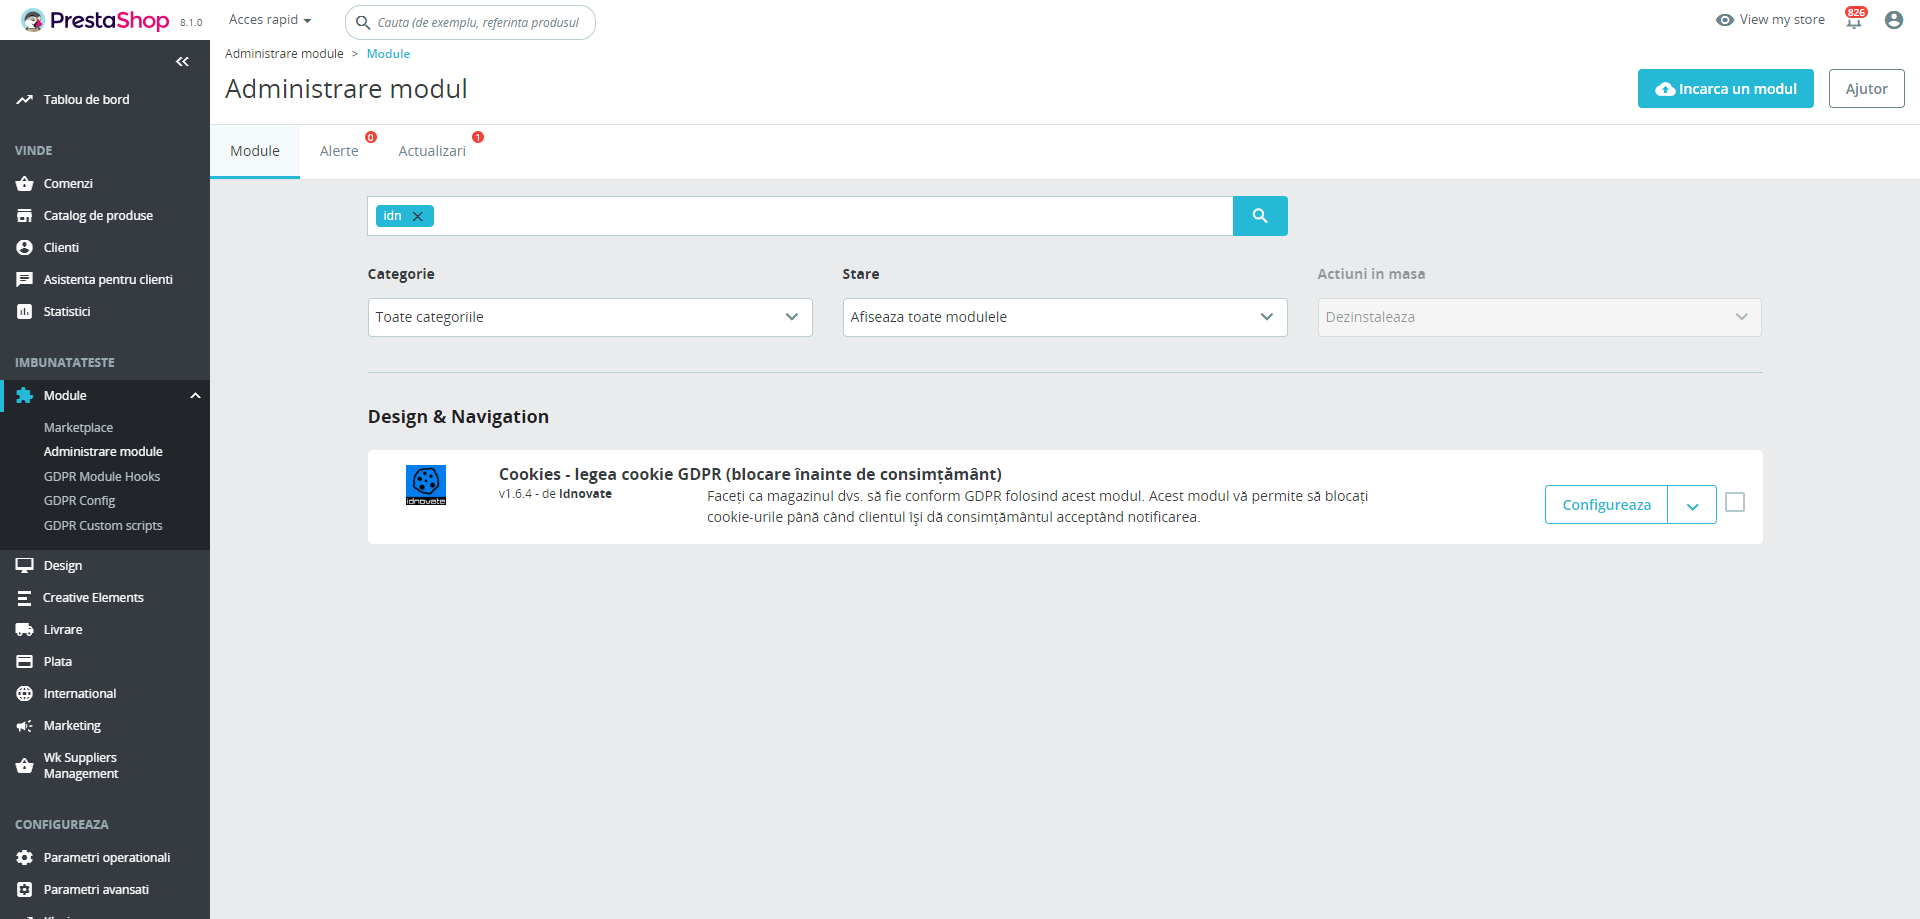Click the Parametri operationali gear icon

[25, 858]
